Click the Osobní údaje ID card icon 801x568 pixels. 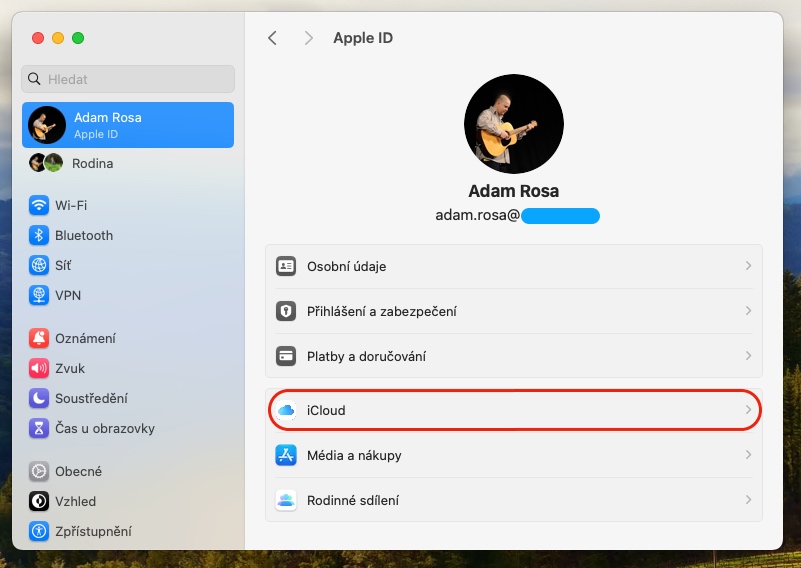[286, 266]
